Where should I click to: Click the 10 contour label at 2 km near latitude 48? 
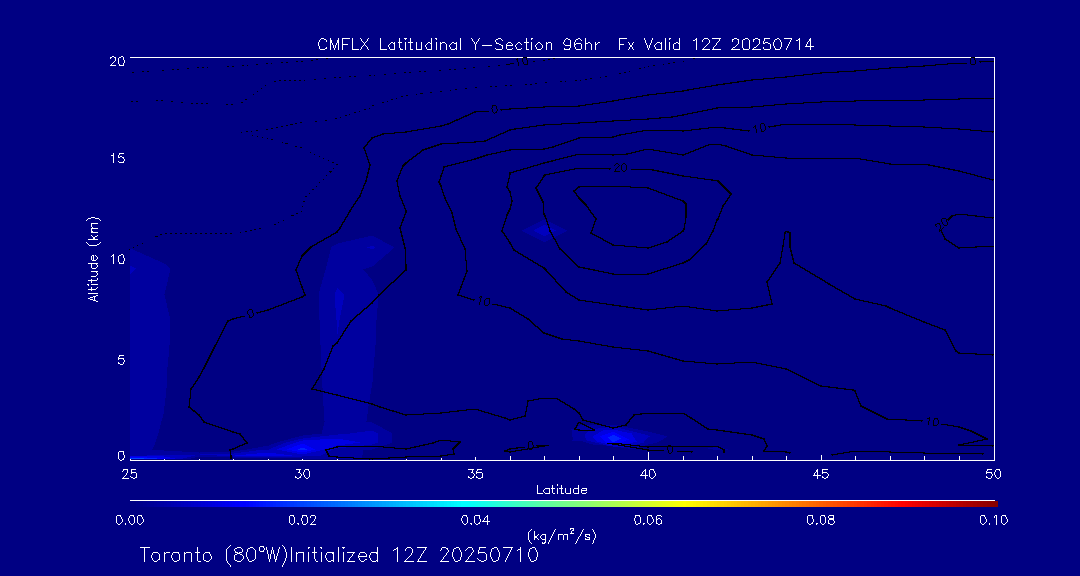pos(933,422)
